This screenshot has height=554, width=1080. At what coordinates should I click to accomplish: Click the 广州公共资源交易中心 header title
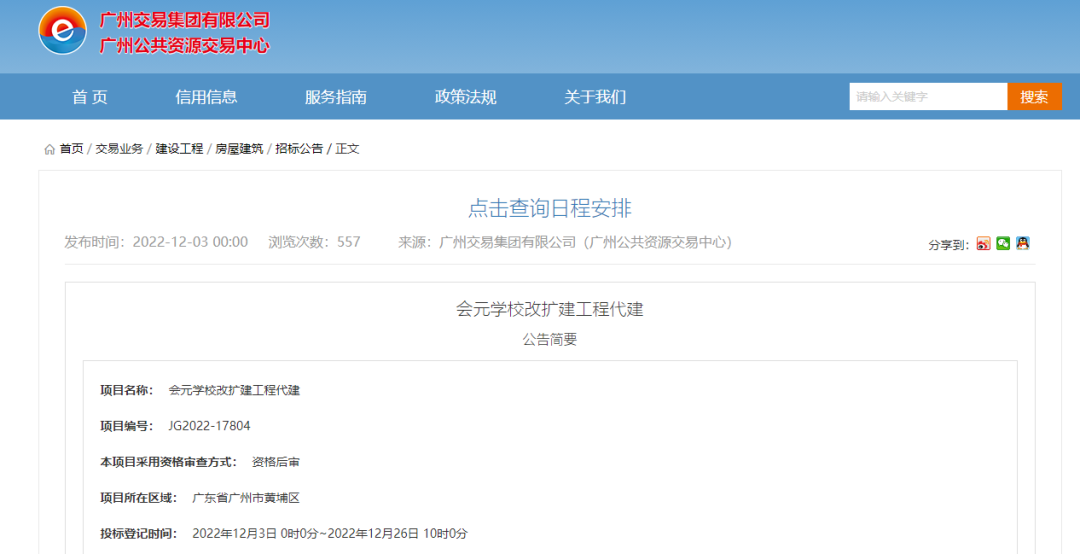pos(185,46)
